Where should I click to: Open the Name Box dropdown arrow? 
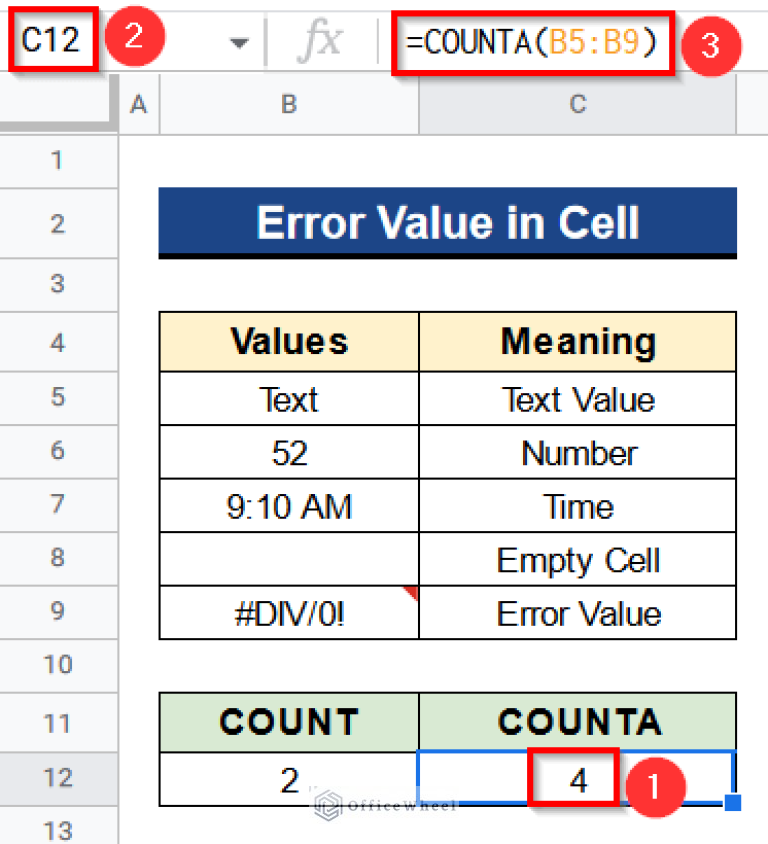point(239,42)
